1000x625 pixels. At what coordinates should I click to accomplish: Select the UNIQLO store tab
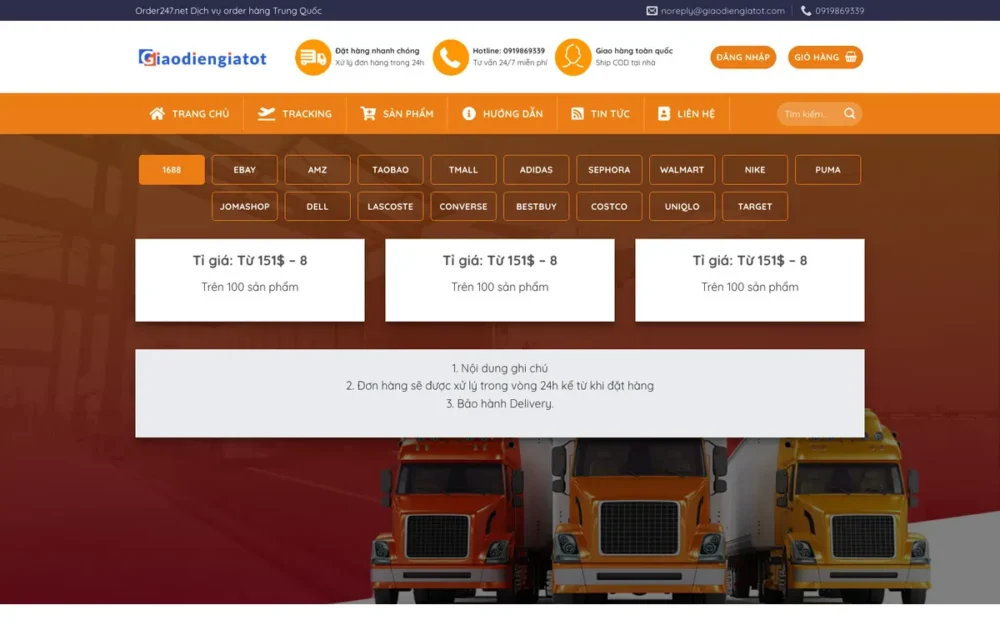point(682,207)
